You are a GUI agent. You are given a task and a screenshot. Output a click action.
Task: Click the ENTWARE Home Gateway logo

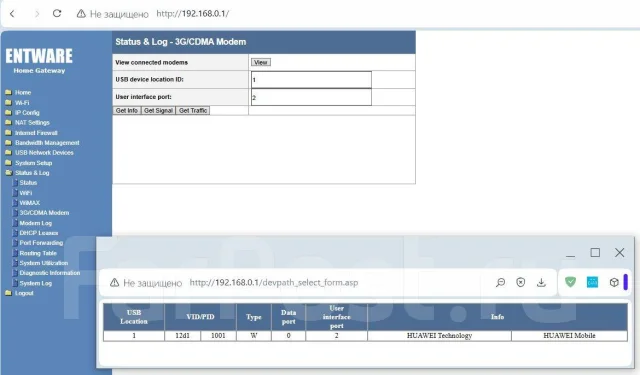(39, 61)
